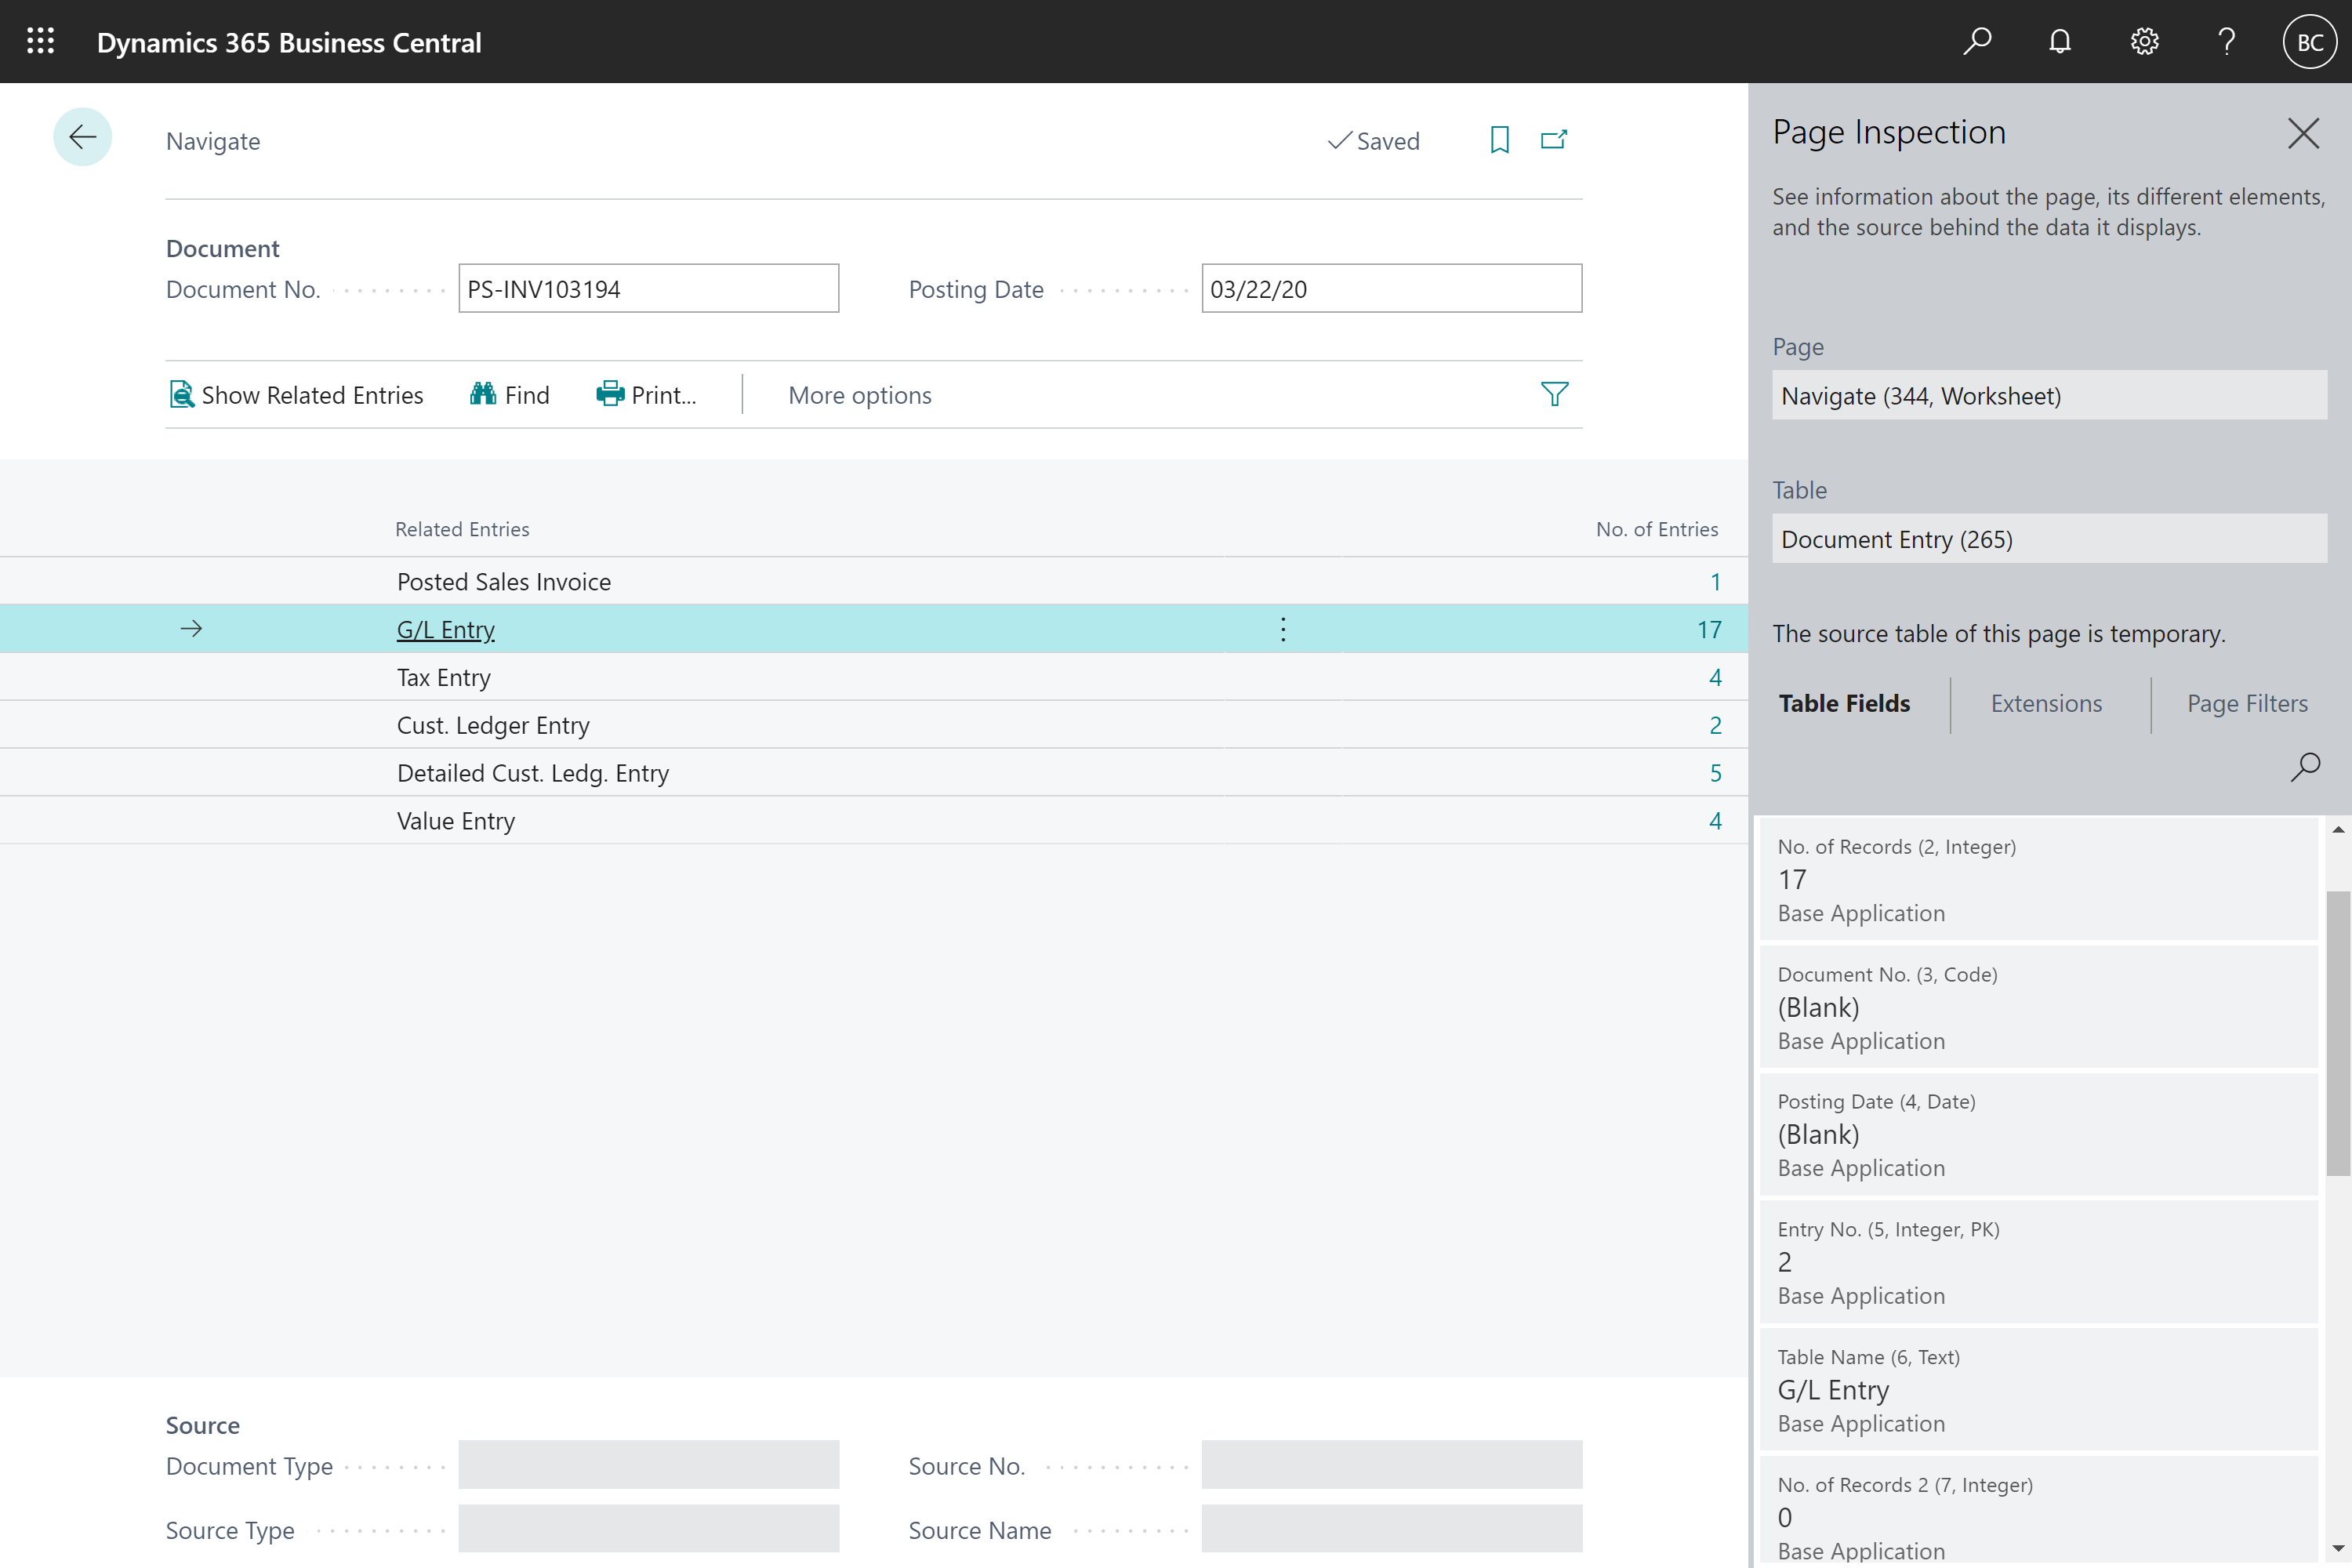The width and height of the screenshot is (2352, 1568).
Task: Open More options dropdown
Action: click(859, 394)
